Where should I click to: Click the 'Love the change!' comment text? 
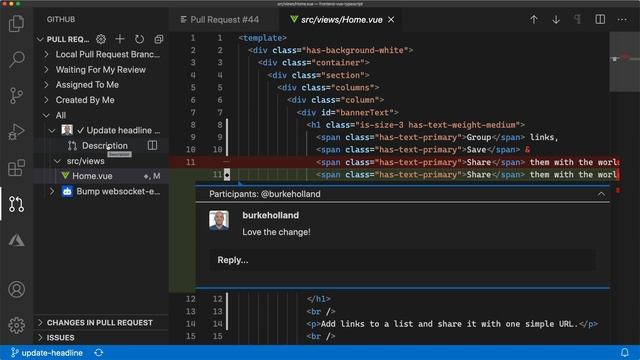[x=276, y=232]
